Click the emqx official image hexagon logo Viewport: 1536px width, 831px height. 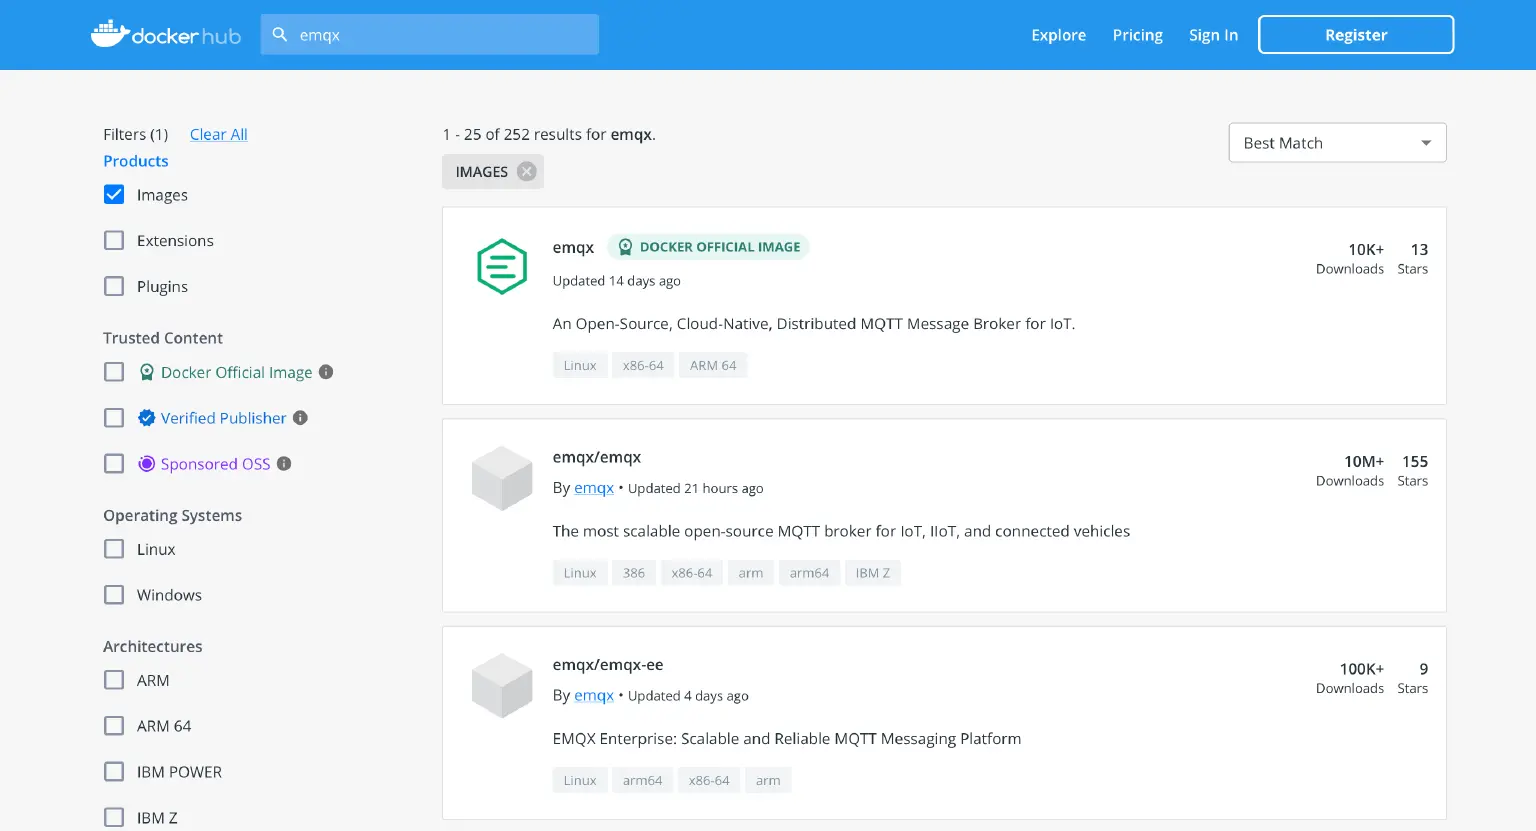coord(501,265)
